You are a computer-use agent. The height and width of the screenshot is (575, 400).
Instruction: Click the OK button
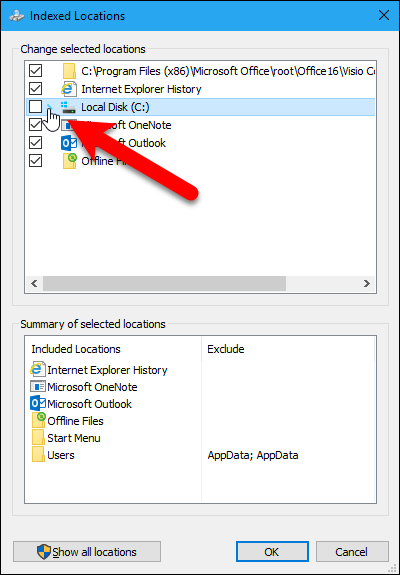click(272, 552)
